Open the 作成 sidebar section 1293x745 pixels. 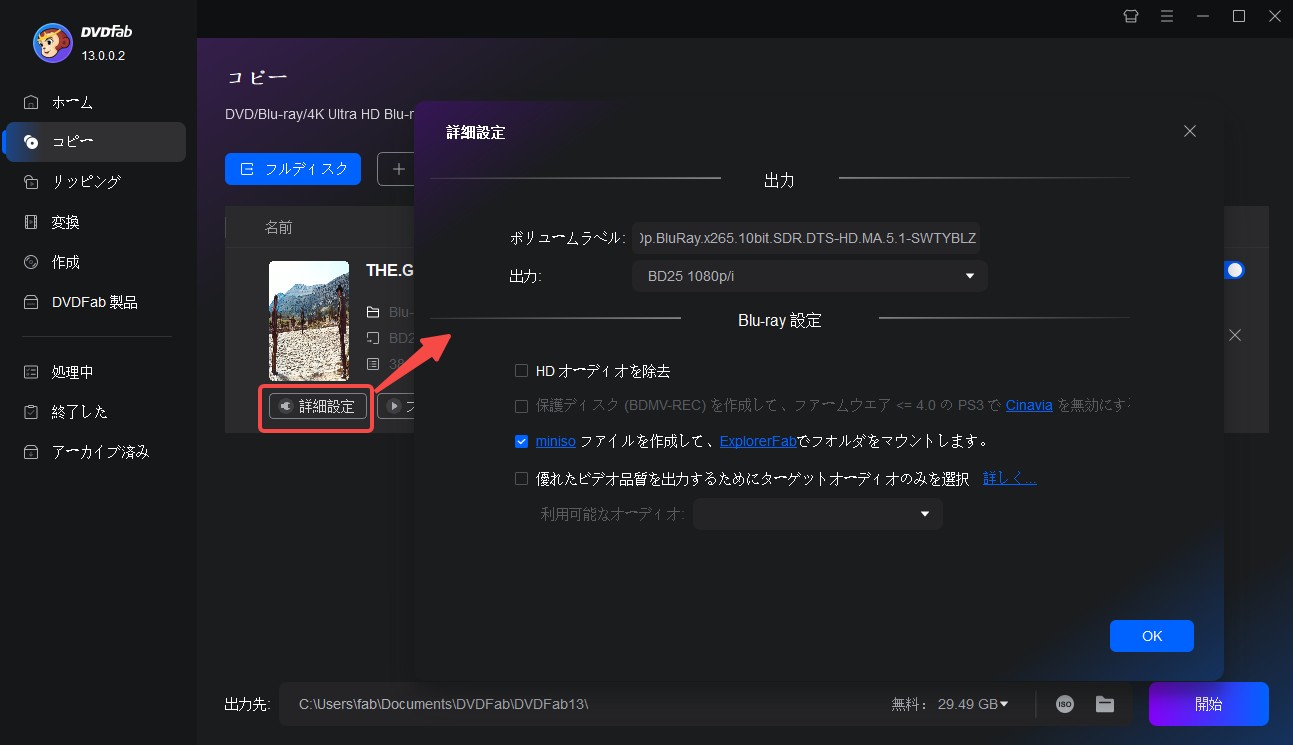pos(95,262)
